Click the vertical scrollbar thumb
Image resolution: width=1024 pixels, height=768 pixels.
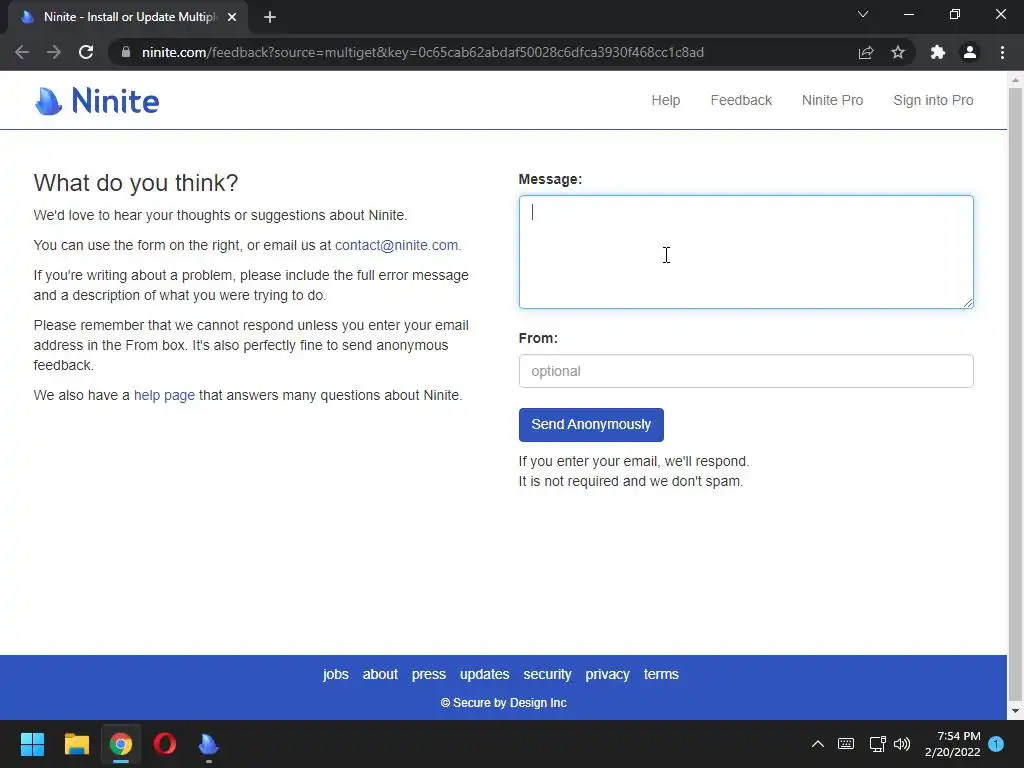point(1015,394)
